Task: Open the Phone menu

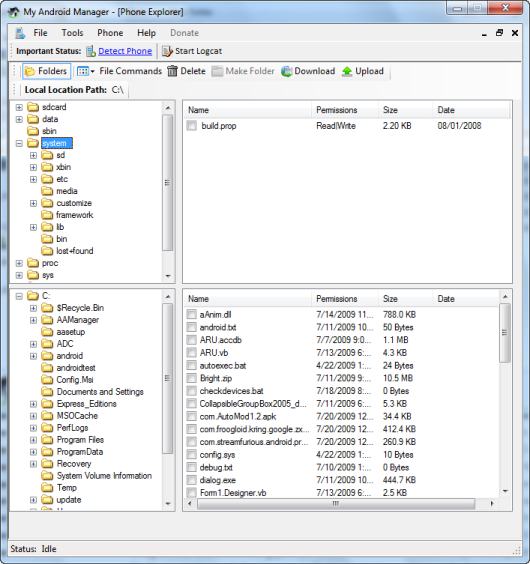Action: [110, 33]
